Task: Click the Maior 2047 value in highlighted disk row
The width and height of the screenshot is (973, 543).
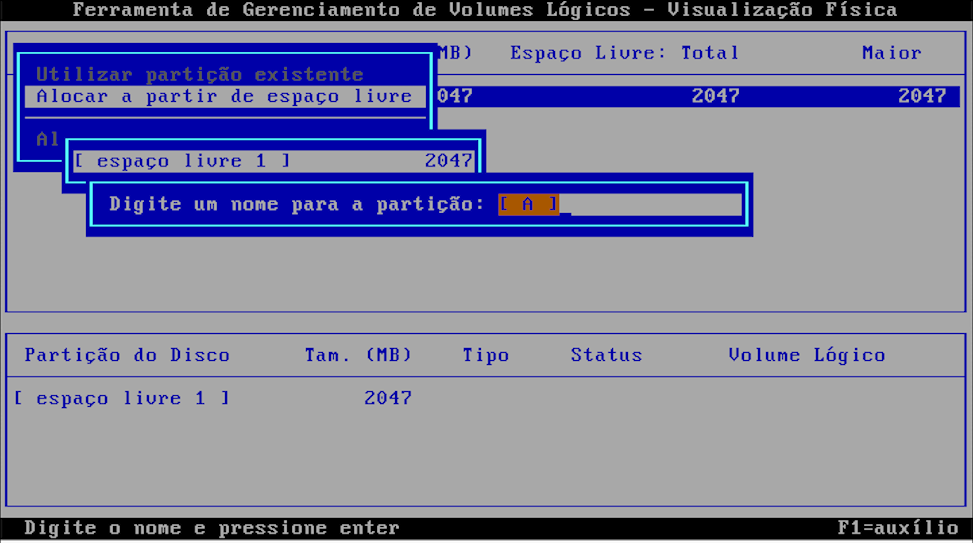Action: [921, 97]
